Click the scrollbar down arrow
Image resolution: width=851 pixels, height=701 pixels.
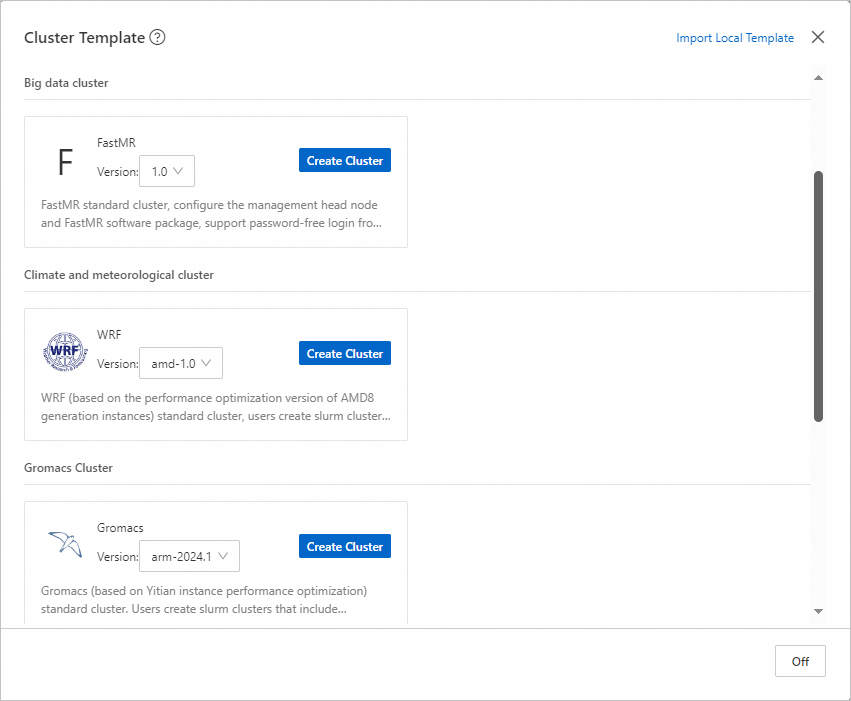(818, 611)
